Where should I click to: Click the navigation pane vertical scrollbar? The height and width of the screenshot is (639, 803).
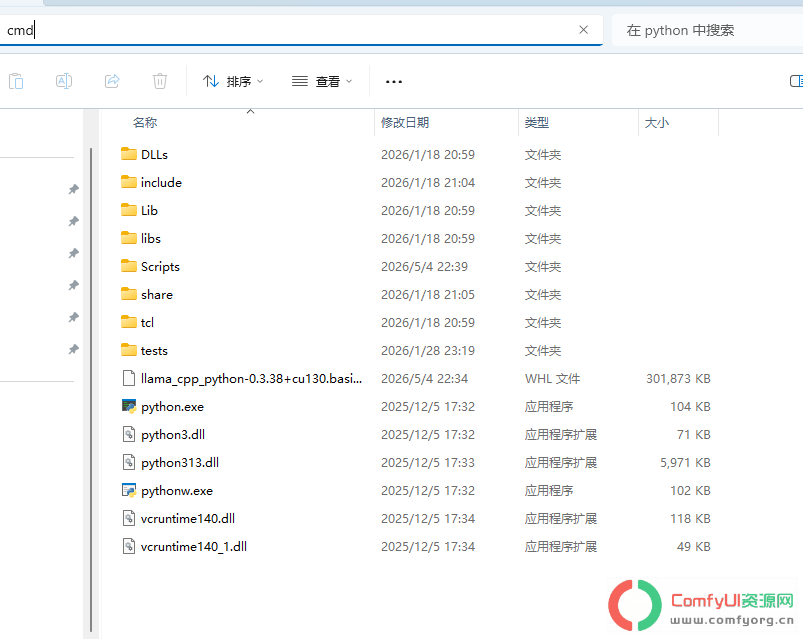(91, 389)
